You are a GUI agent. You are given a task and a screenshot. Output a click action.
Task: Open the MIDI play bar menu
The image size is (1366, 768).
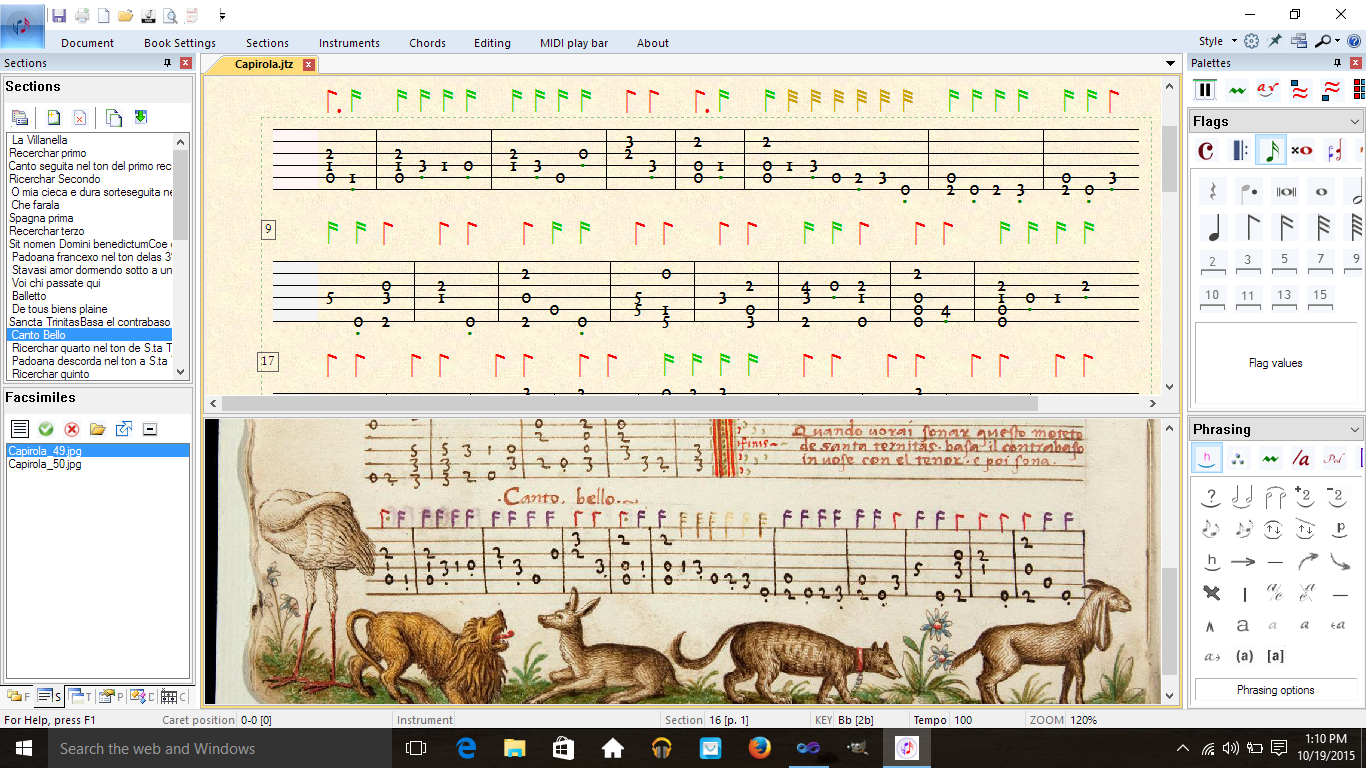click(573, 43)
